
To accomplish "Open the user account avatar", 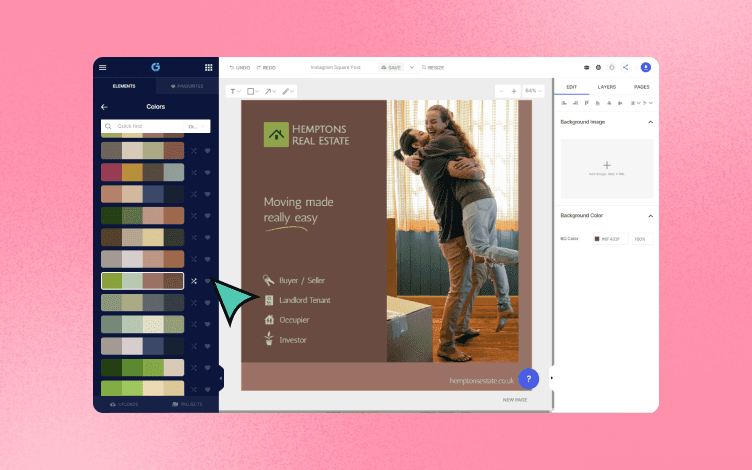I will coord(646,68).
